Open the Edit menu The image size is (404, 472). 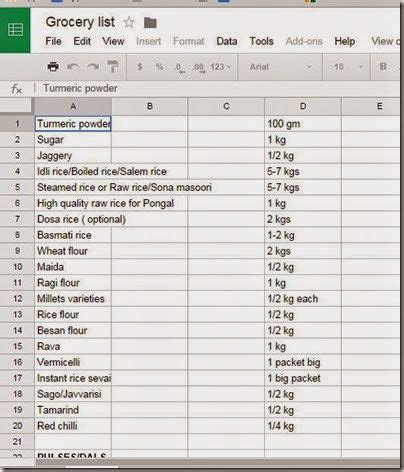pyautogui.click(x=82, y=41)
